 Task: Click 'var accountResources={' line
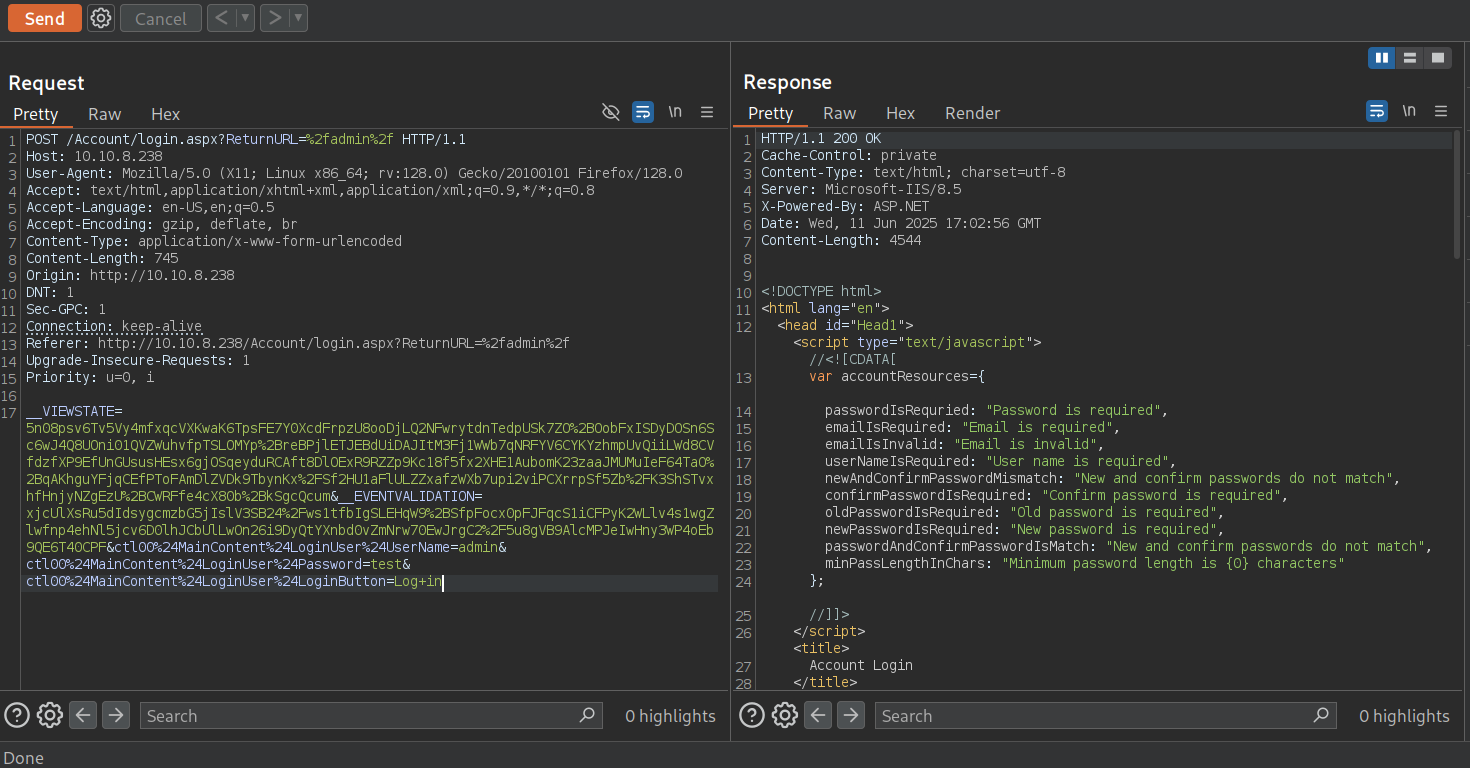(897, 376)
